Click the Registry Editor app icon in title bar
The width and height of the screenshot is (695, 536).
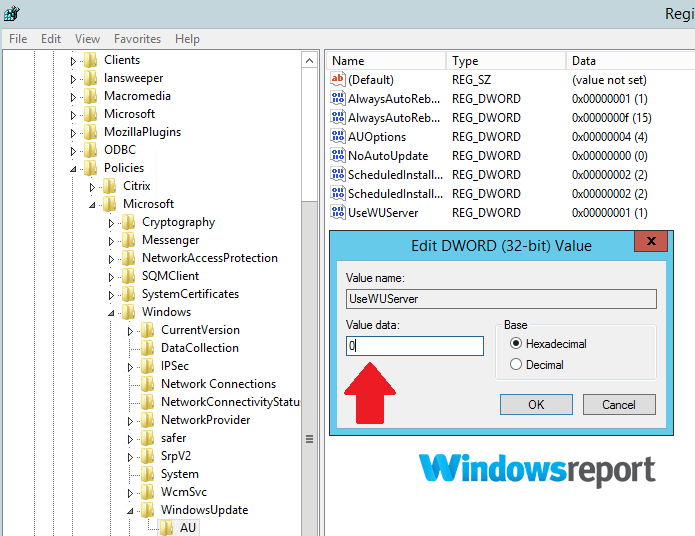tap(12, 13)
